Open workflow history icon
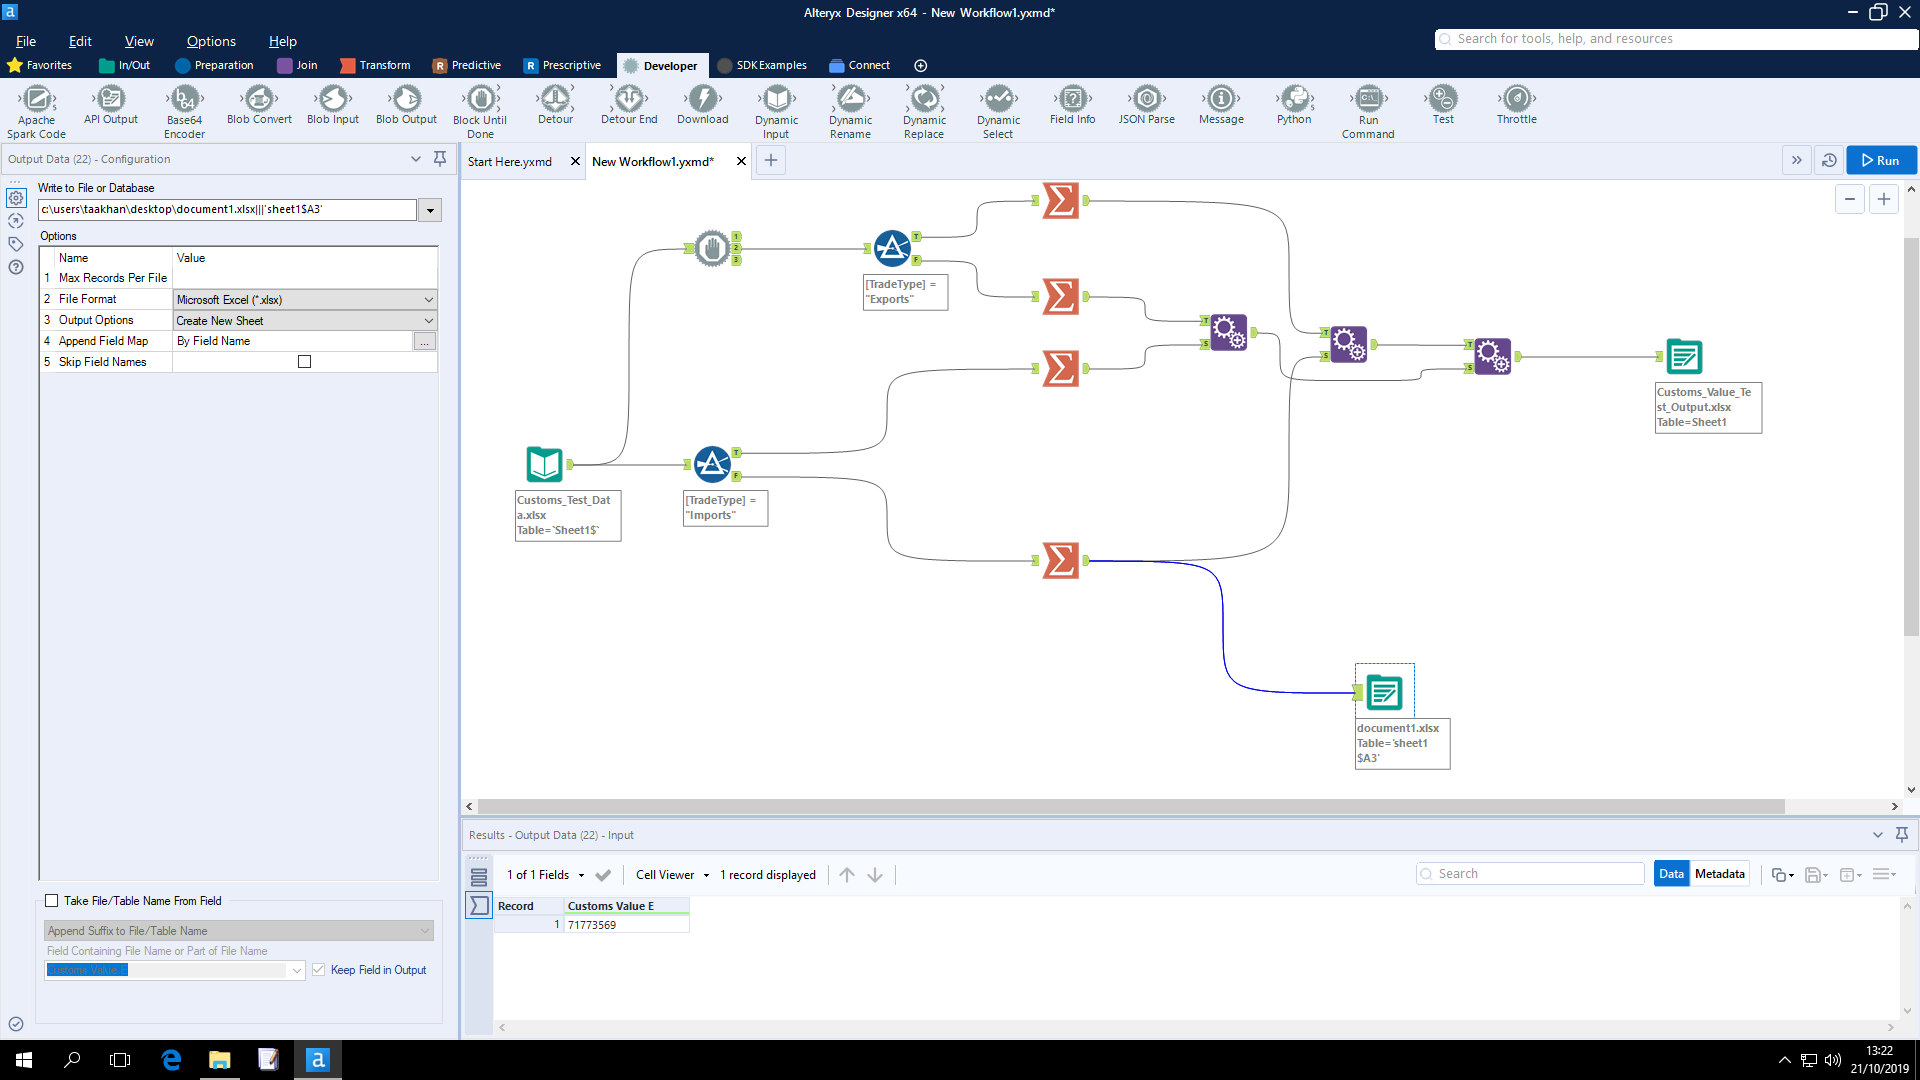 1829,160
